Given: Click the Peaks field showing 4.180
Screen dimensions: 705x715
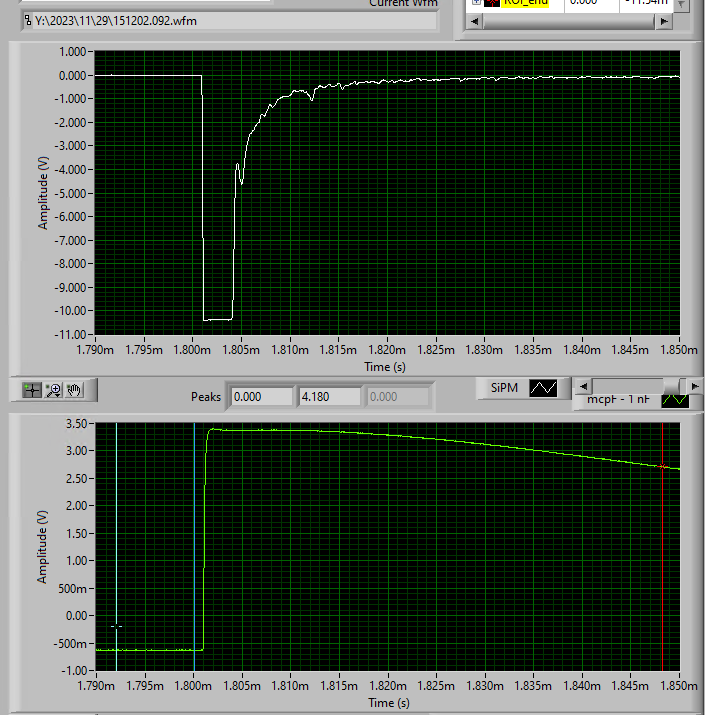Looking at the screenshot, I should 329,397.
